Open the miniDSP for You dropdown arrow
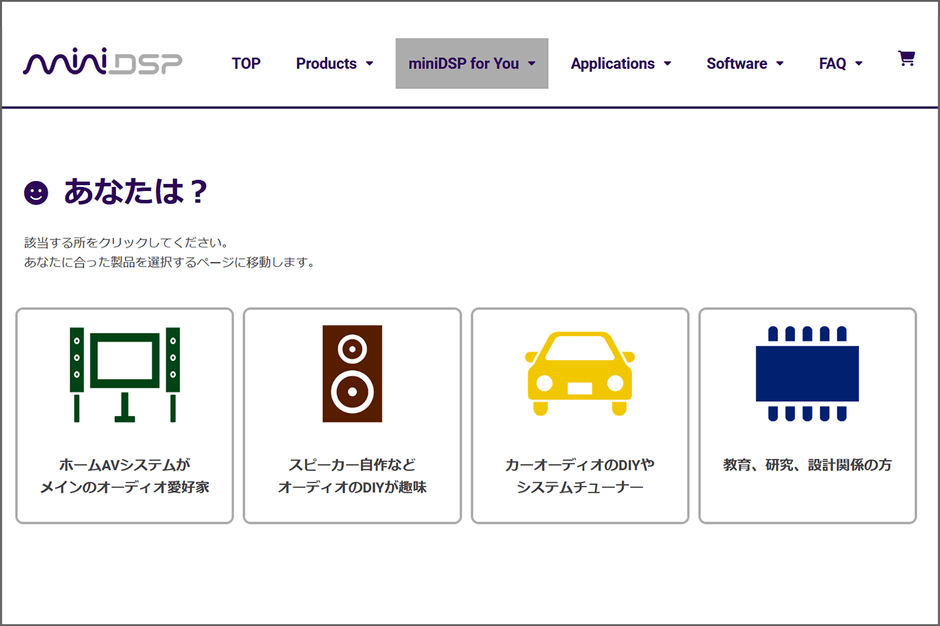Screen dimensions: 940x626 pyautogui.click(x=530, y=62)
